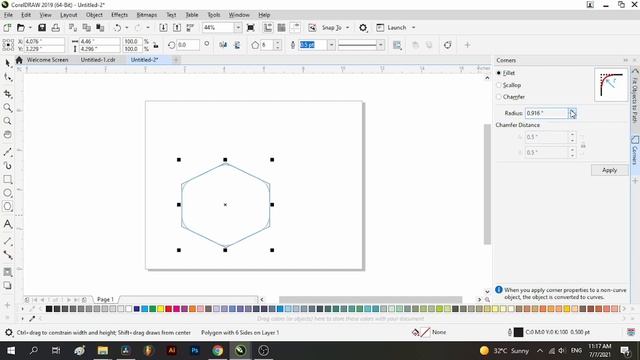Click the vertical scrollbar of canvas
The height and width of the screenshot is (360, 640).
click(x=487, y=184)
